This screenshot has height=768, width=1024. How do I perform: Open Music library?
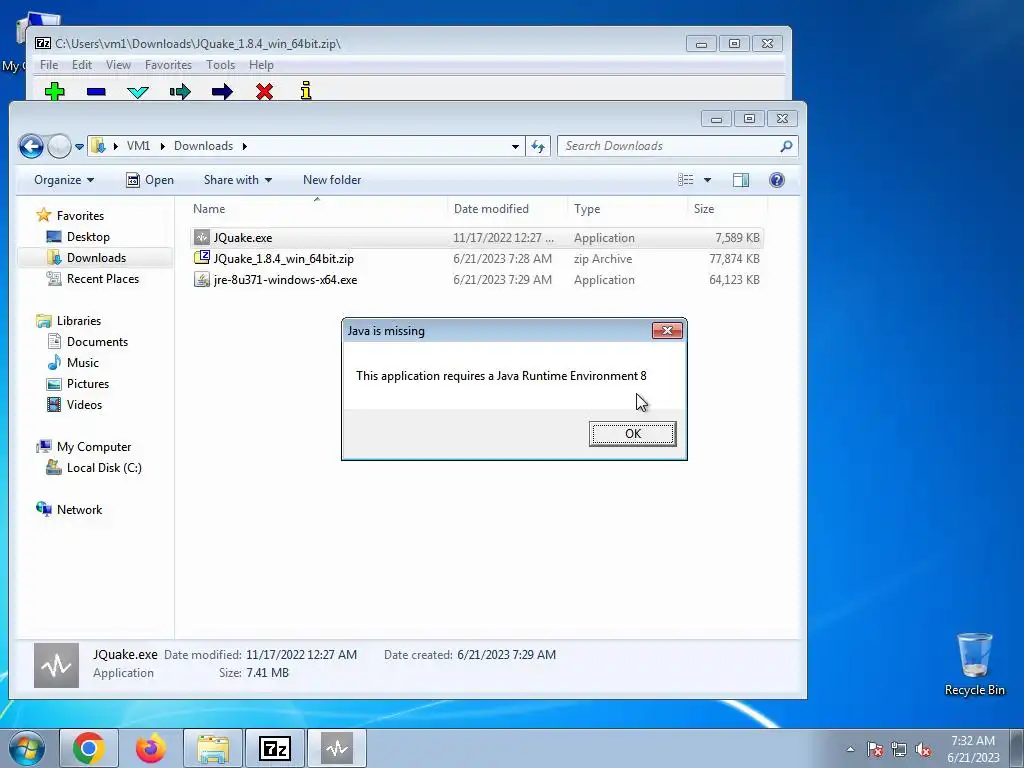(x=82, y=362)
